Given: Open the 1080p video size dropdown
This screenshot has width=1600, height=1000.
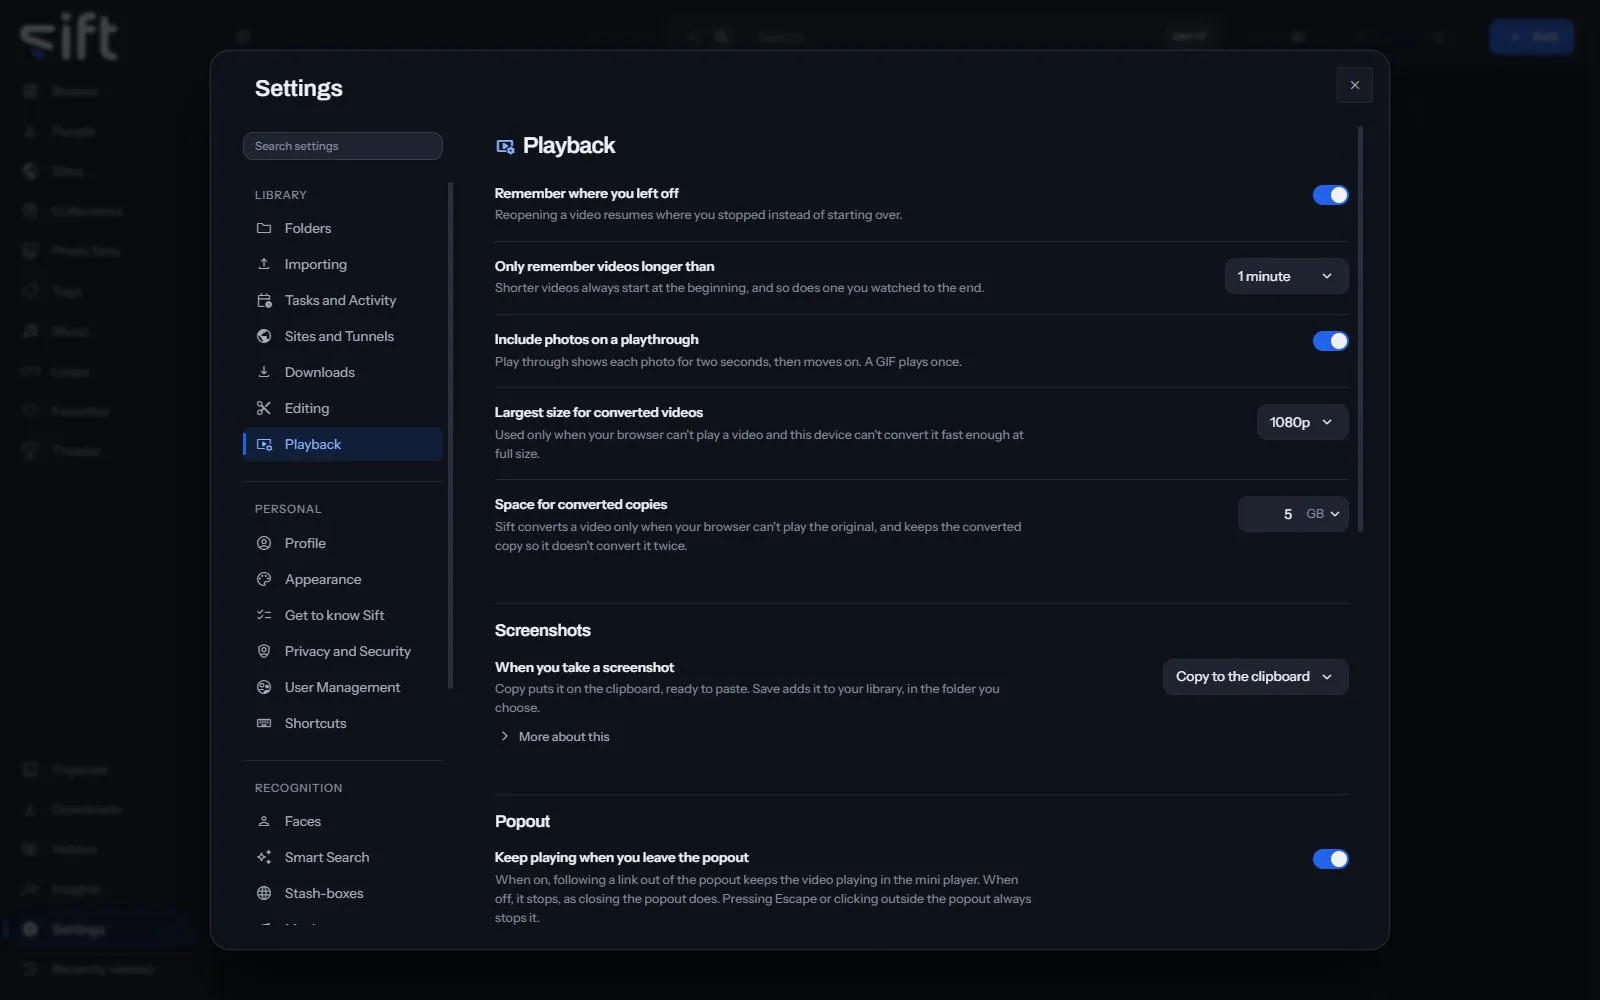Looking at the screenshot, I should coord(1302,422).
